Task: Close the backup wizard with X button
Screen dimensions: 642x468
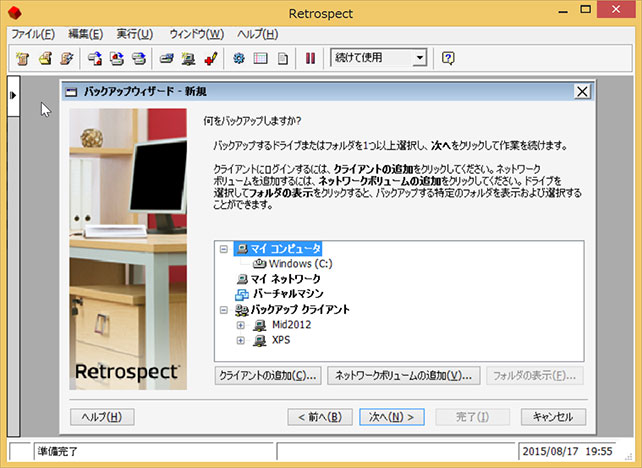Action: point(582,92)
